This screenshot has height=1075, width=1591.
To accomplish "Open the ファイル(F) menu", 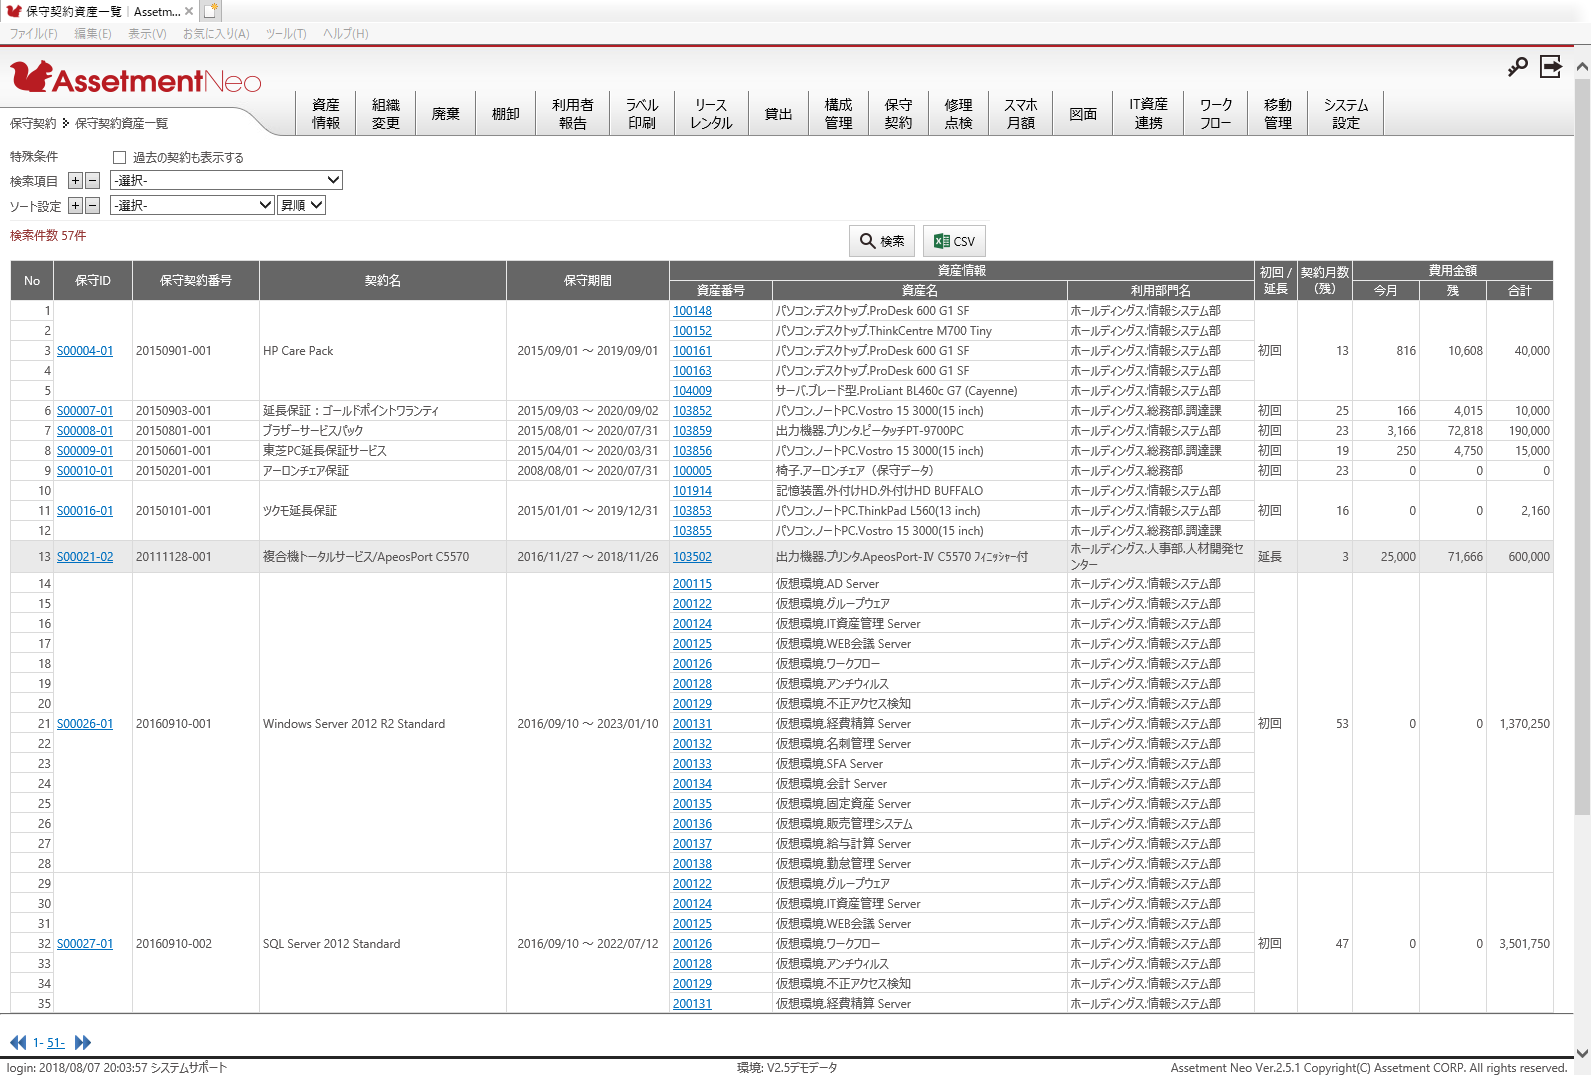I will coord(33,34).
